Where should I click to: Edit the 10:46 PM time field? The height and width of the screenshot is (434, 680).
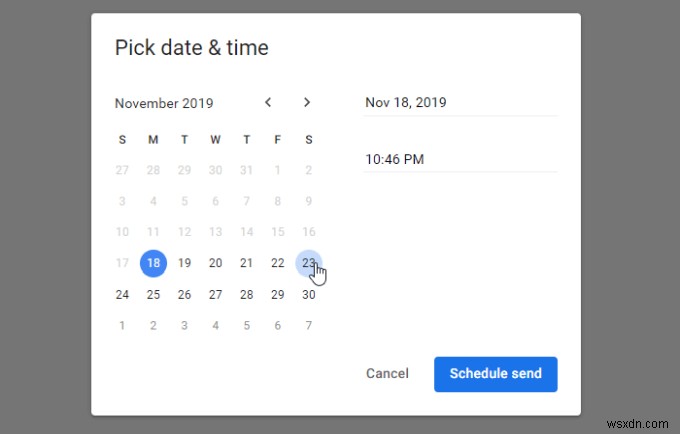tap(459, 158)
